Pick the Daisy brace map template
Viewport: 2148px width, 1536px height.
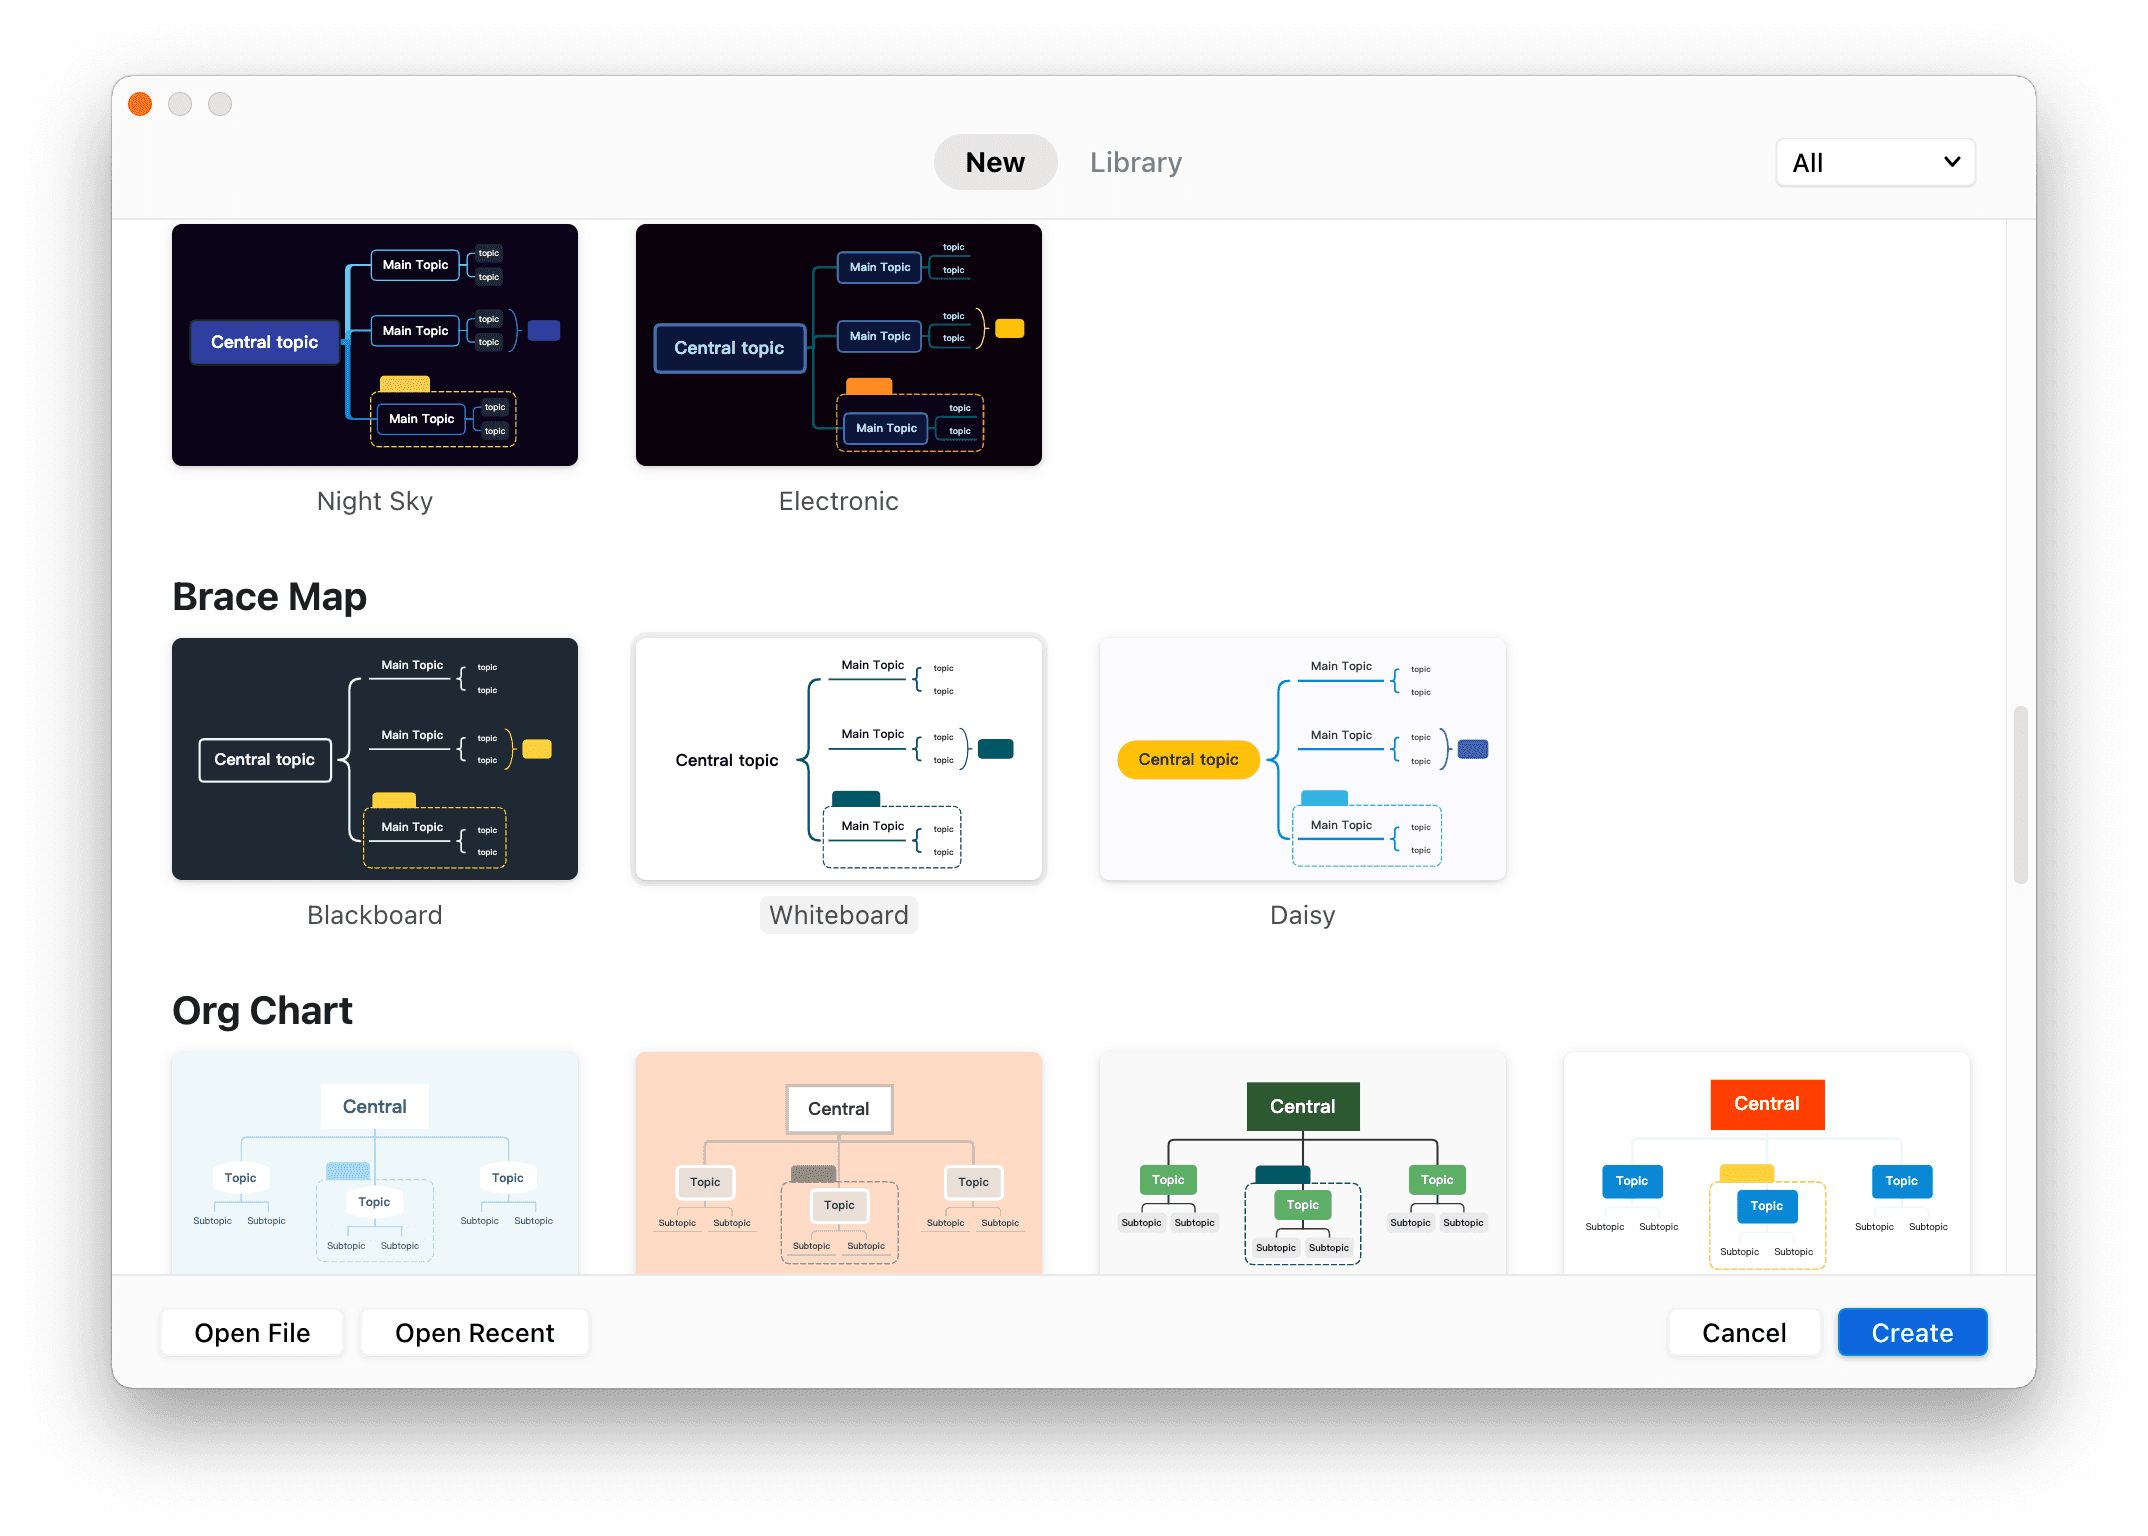[1303, 759]
